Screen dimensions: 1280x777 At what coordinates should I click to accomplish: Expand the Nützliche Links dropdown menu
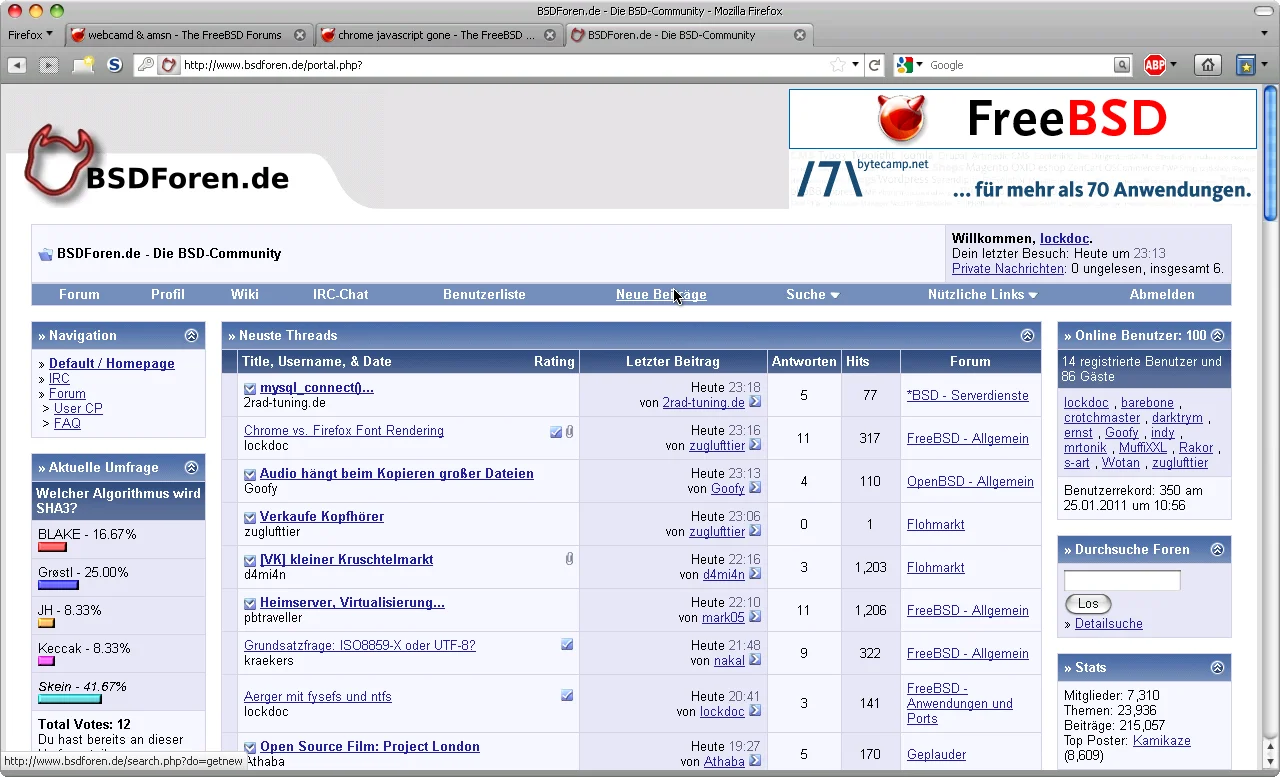click(982, 295)
